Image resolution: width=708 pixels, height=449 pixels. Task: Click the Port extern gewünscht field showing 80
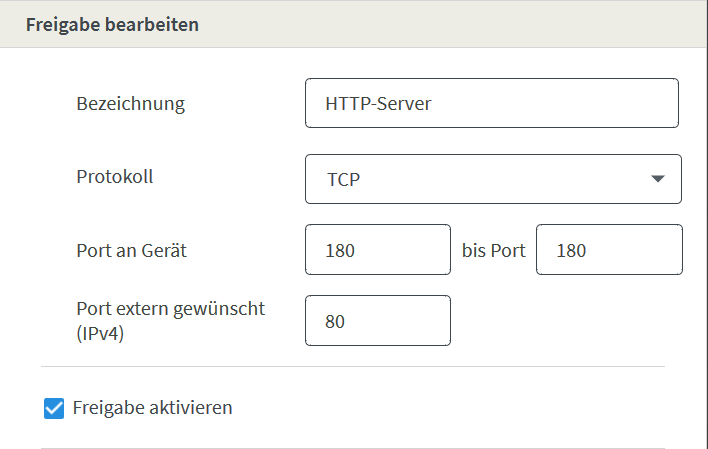click(x=377, y=321)
